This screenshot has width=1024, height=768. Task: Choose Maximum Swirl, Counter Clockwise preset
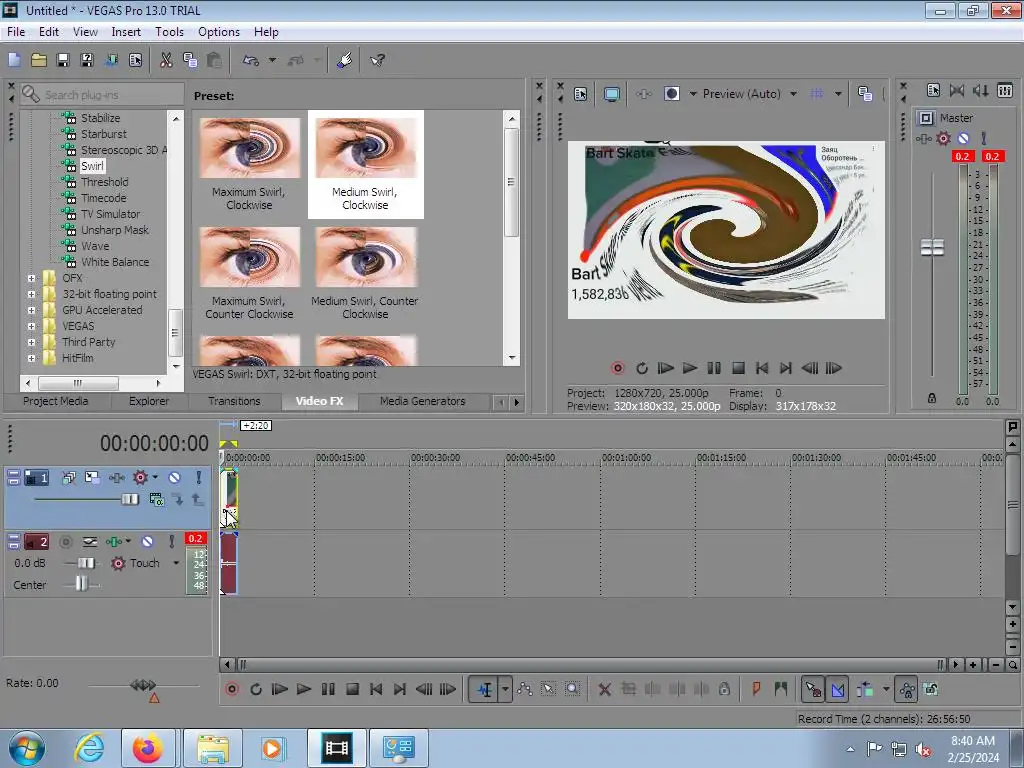tap(249, 258)
